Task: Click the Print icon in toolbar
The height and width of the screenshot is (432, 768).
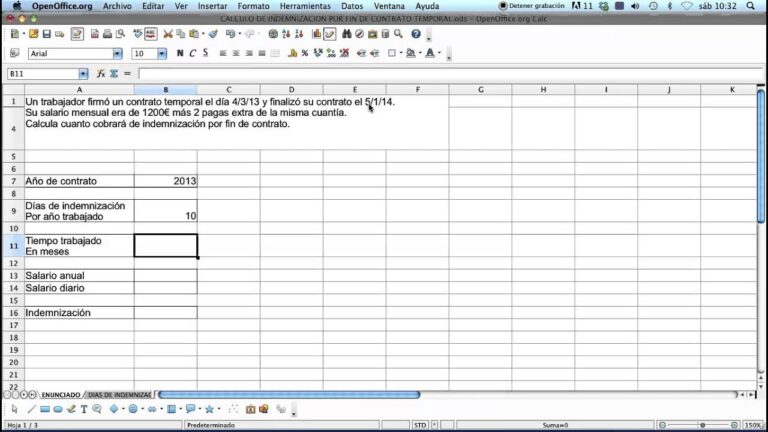Action: (x=107, y=34)
